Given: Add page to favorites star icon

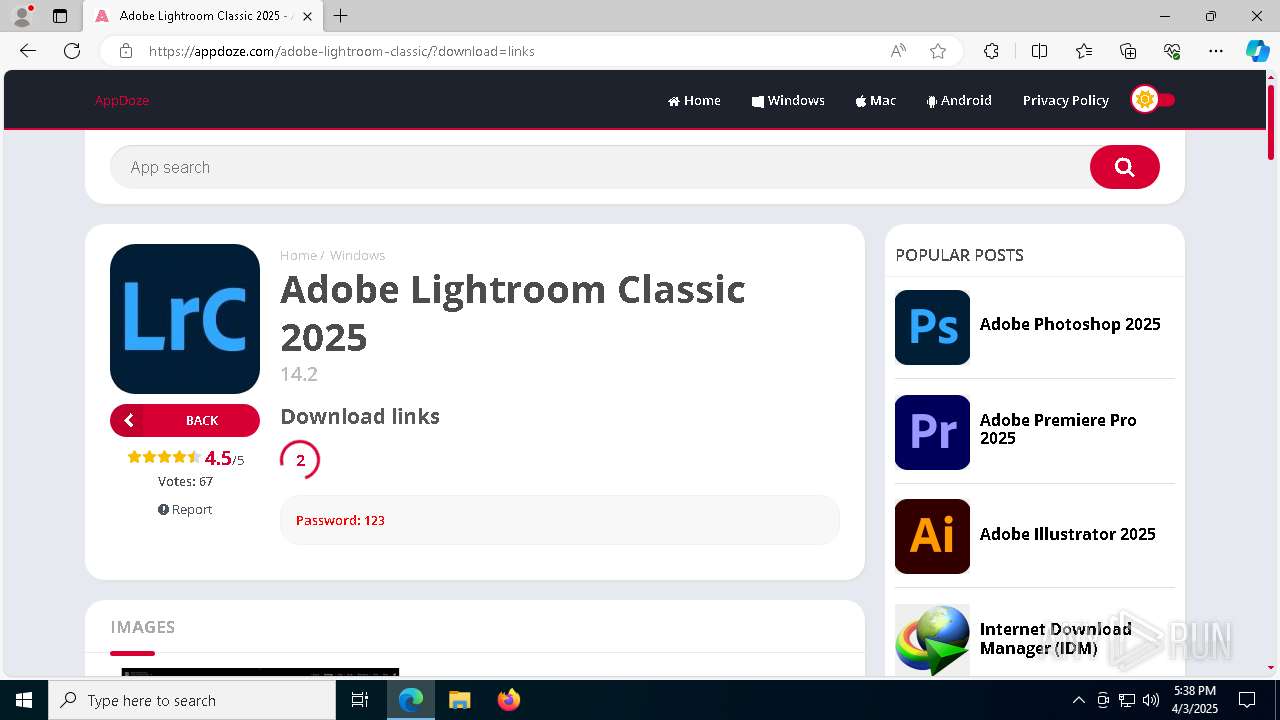Looking at the screenshot, I should 938,51.
